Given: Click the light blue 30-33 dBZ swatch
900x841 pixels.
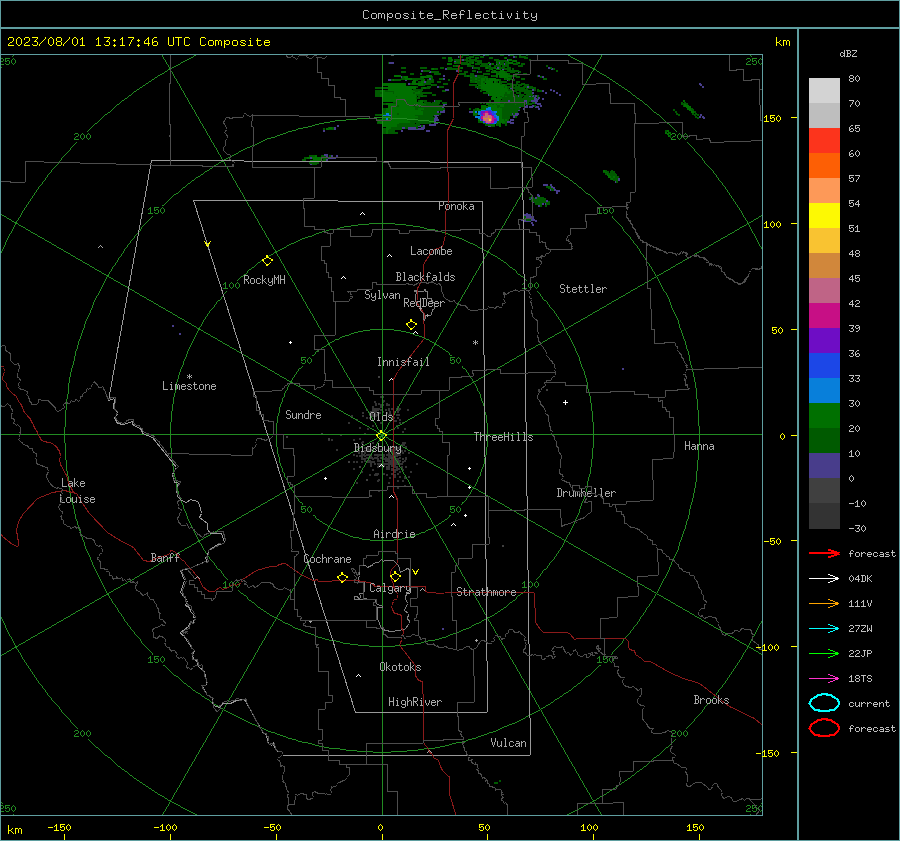Looking at the screenshot, I should [x=824, y=391].
